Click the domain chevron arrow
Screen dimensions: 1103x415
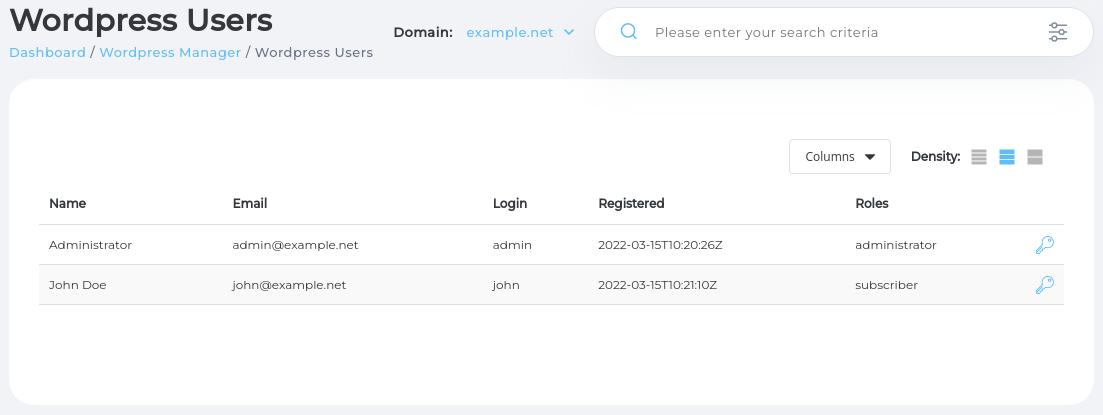(x=569, y=32)
